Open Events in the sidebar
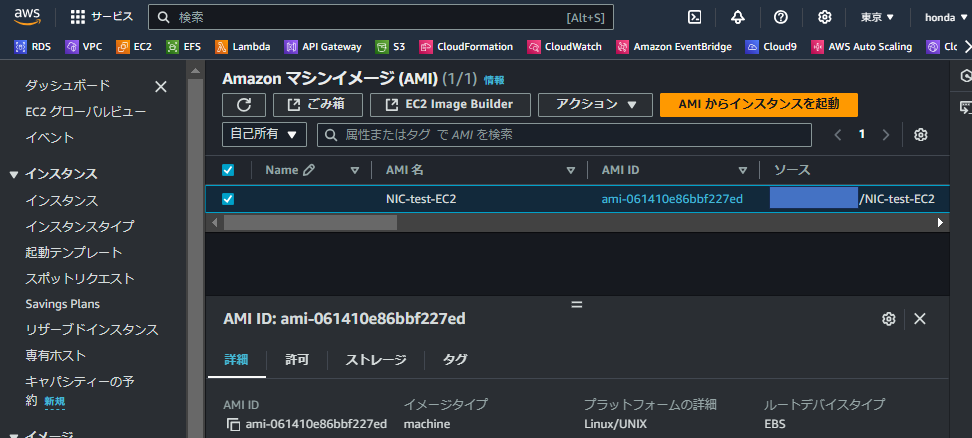Image resolution: width=972 pixels, height=438 pixels. pos(50,138)
